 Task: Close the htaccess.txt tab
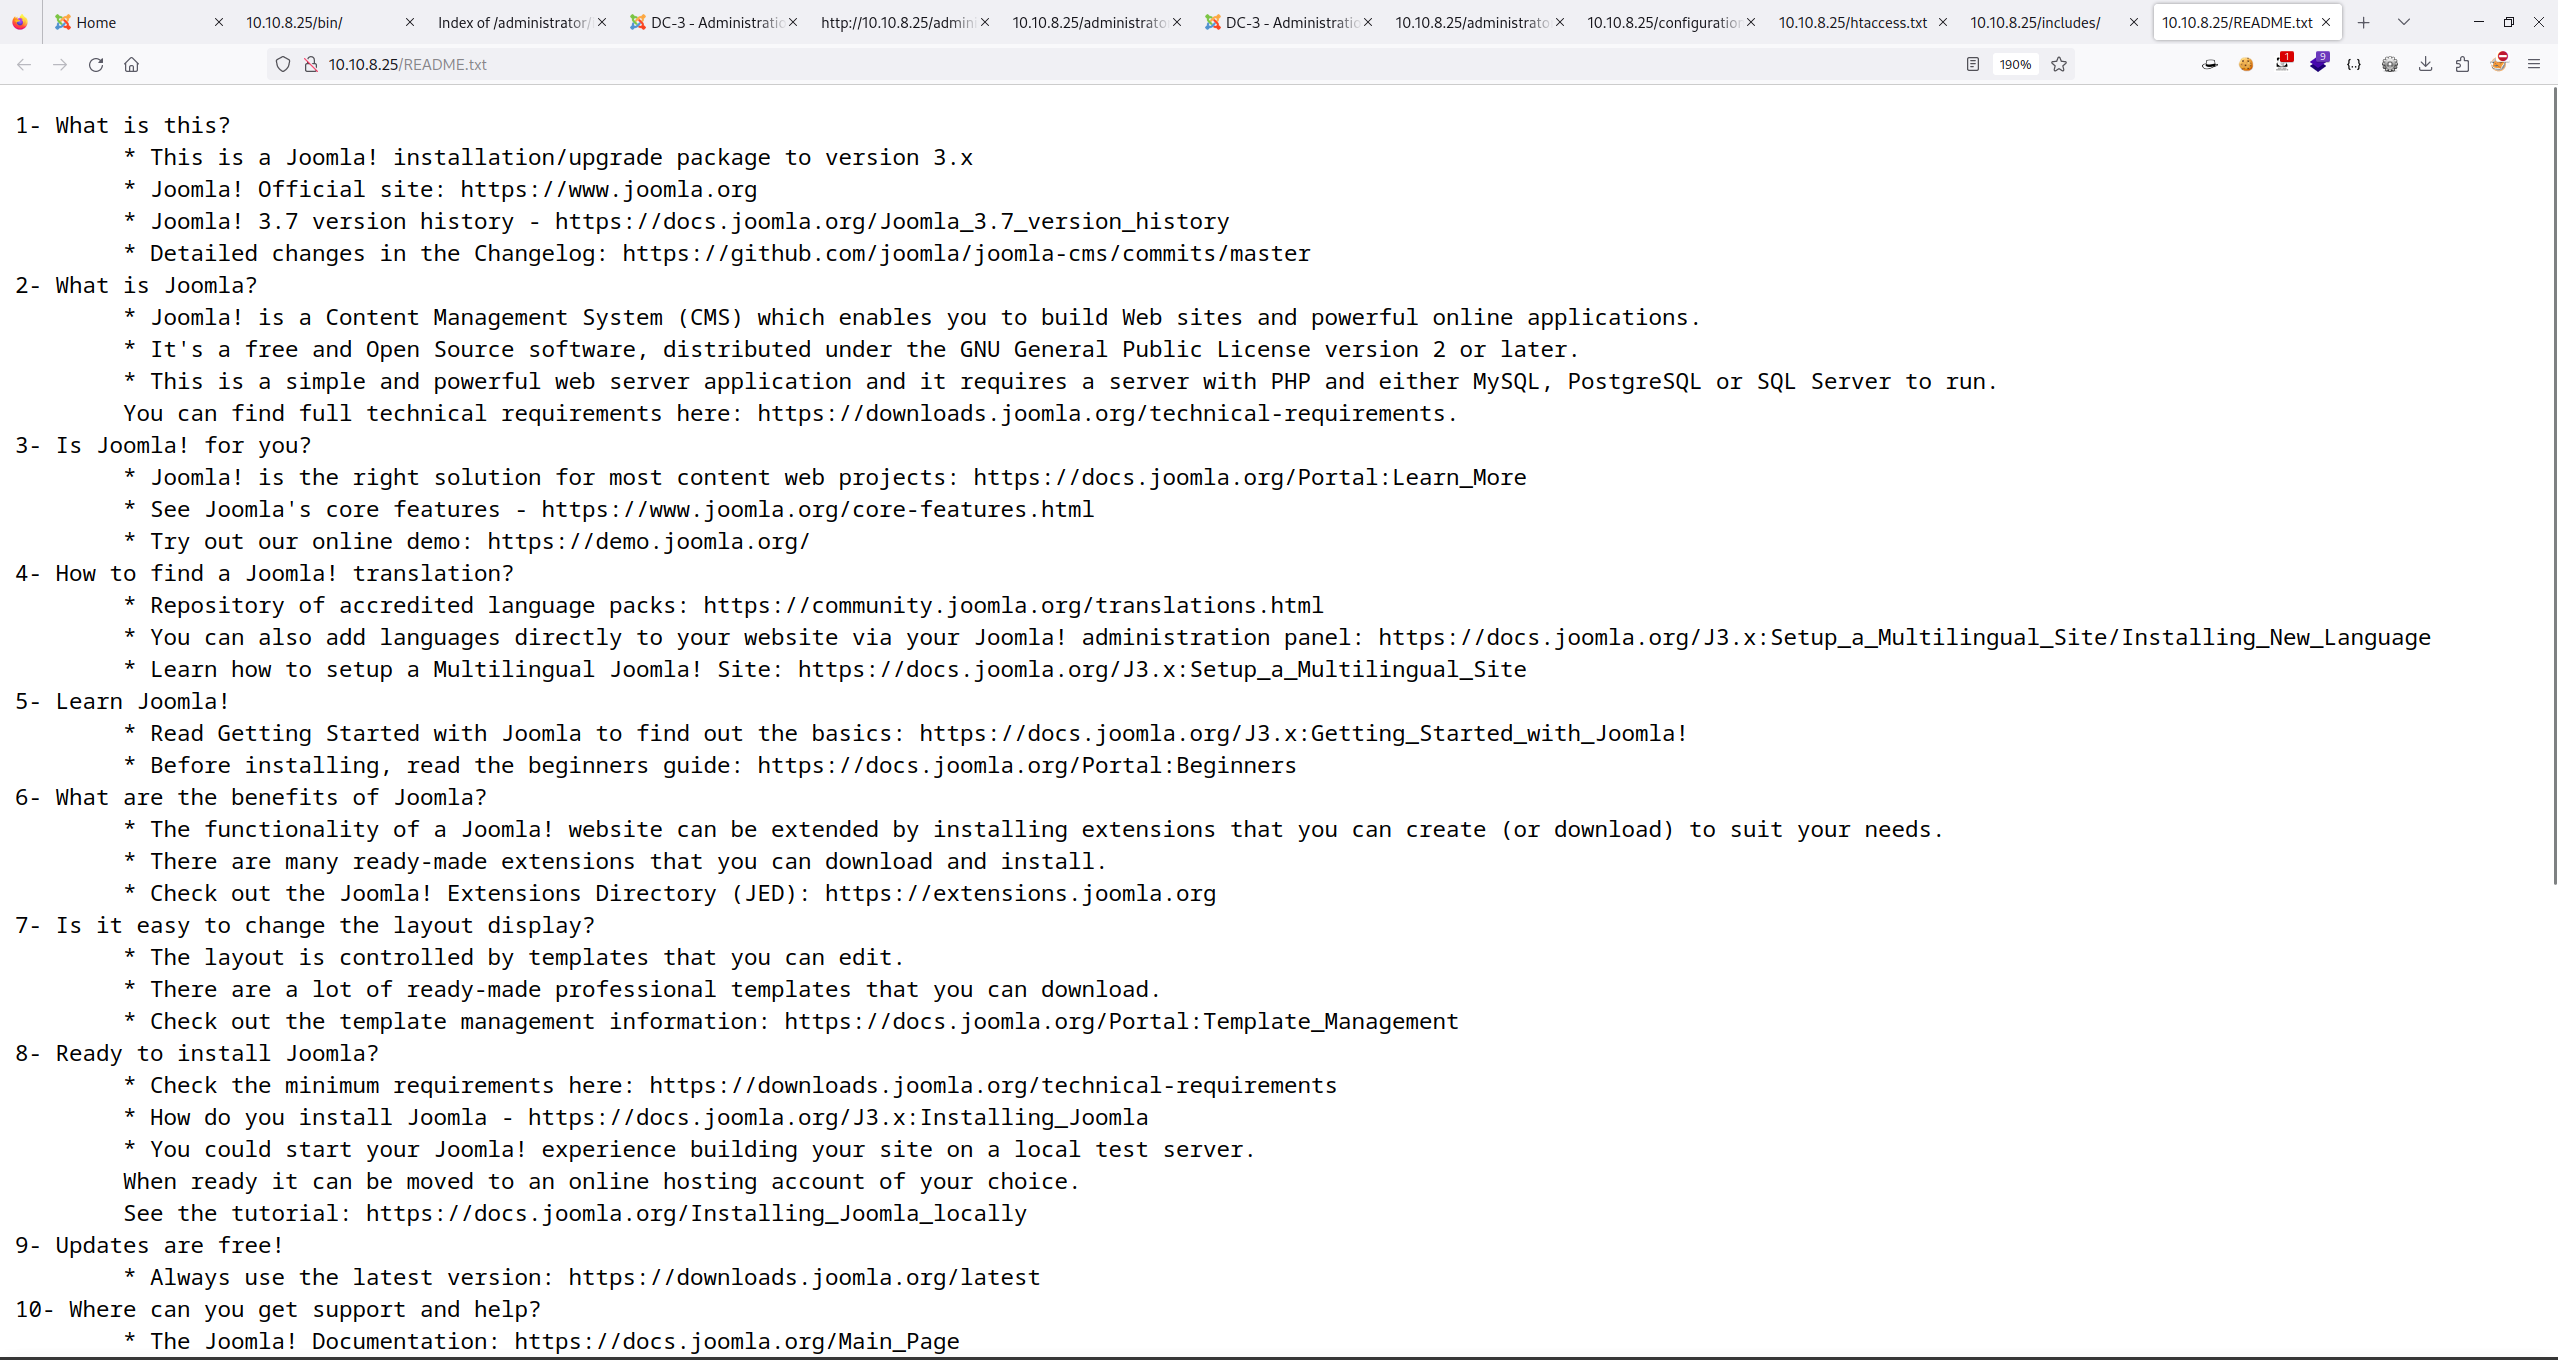pos(1943,22)
